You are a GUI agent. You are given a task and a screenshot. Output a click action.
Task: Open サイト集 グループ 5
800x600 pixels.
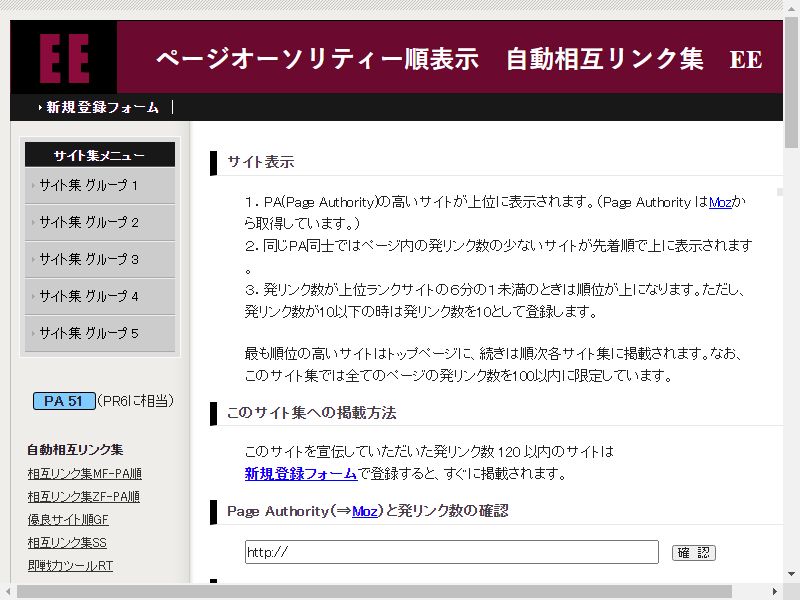pos(99,333)
